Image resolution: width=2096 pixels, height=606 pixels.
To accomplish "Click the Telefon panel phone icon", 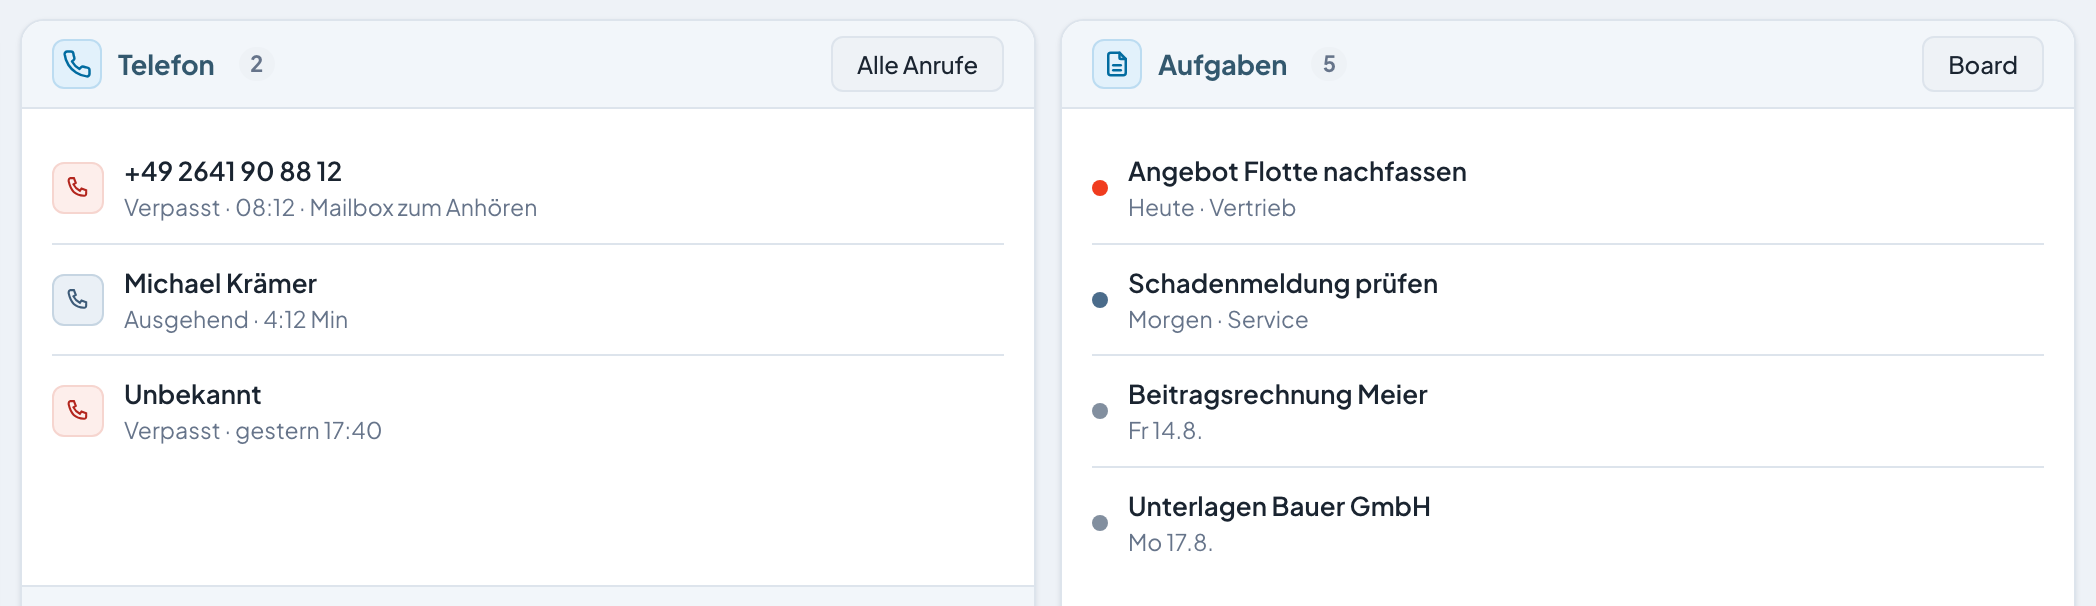I will click(x=77, y=64).
